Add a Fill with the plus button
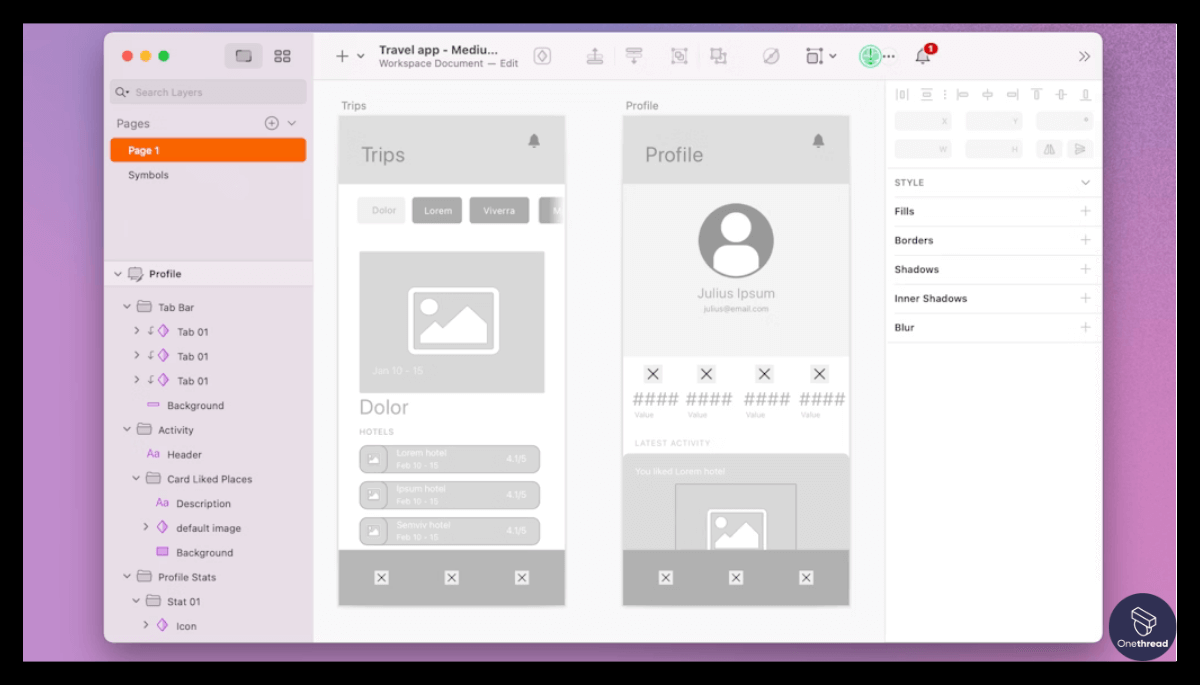 tap(1086, 211)
